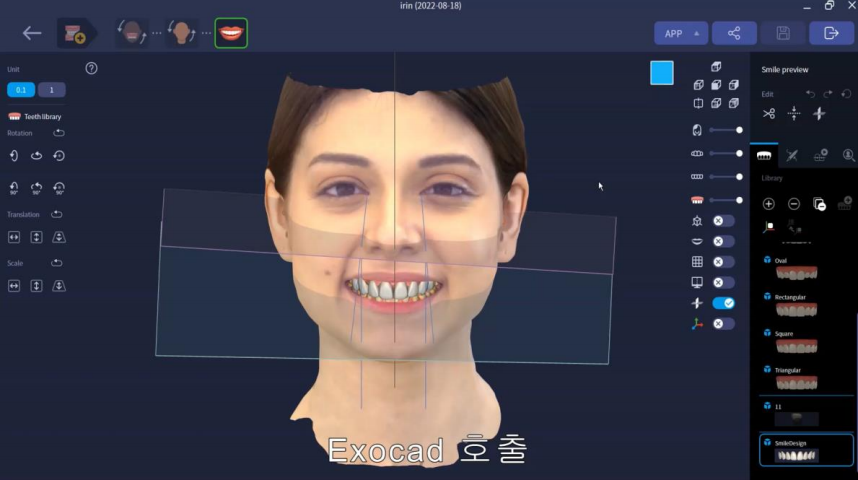The height and width of the screenshot is (480, 858).
Task: Click the share button
Action: [x=734, y=33]
